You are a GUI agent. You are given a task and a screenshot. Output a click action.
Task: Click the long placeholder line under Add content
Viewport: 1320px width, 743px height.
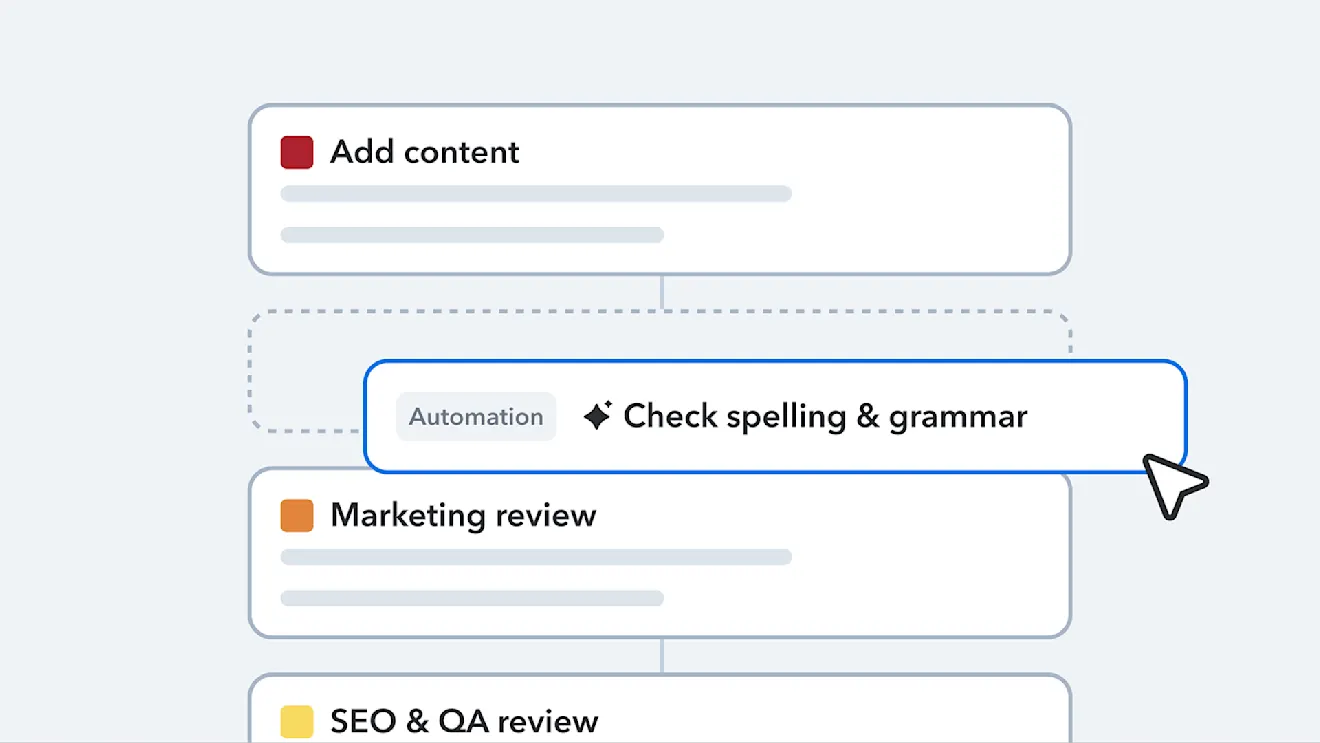click(x=536, y=194)
